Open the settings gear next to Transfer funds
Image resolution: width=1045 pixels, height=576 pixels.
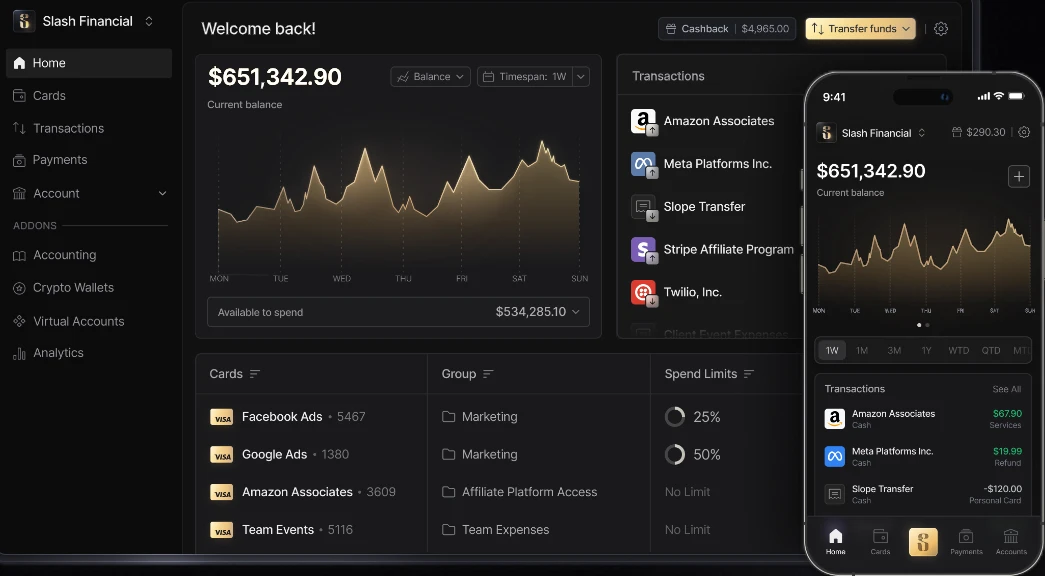[940, 29]
